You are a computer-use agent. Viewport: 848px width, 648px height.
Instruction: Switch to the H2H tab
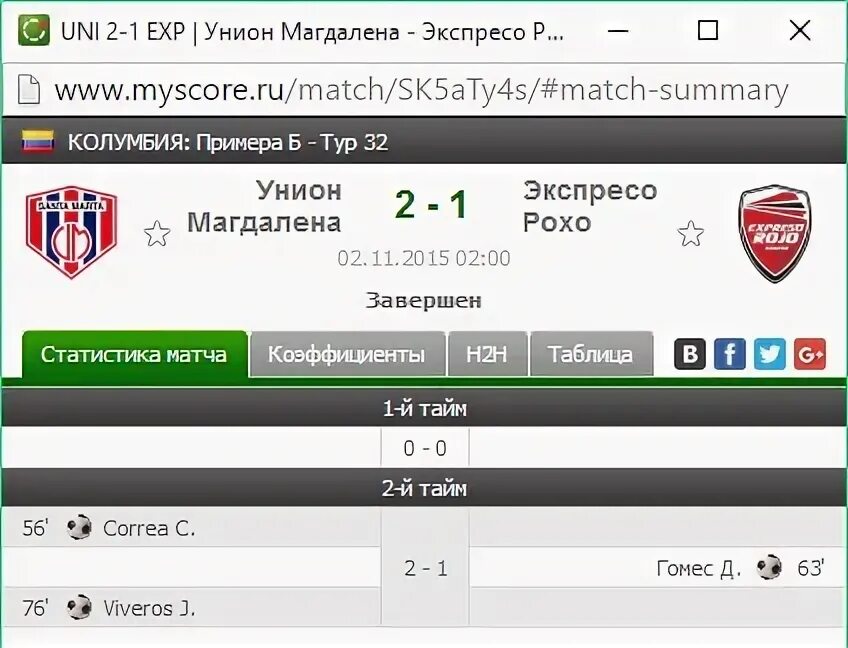[487, 354]
